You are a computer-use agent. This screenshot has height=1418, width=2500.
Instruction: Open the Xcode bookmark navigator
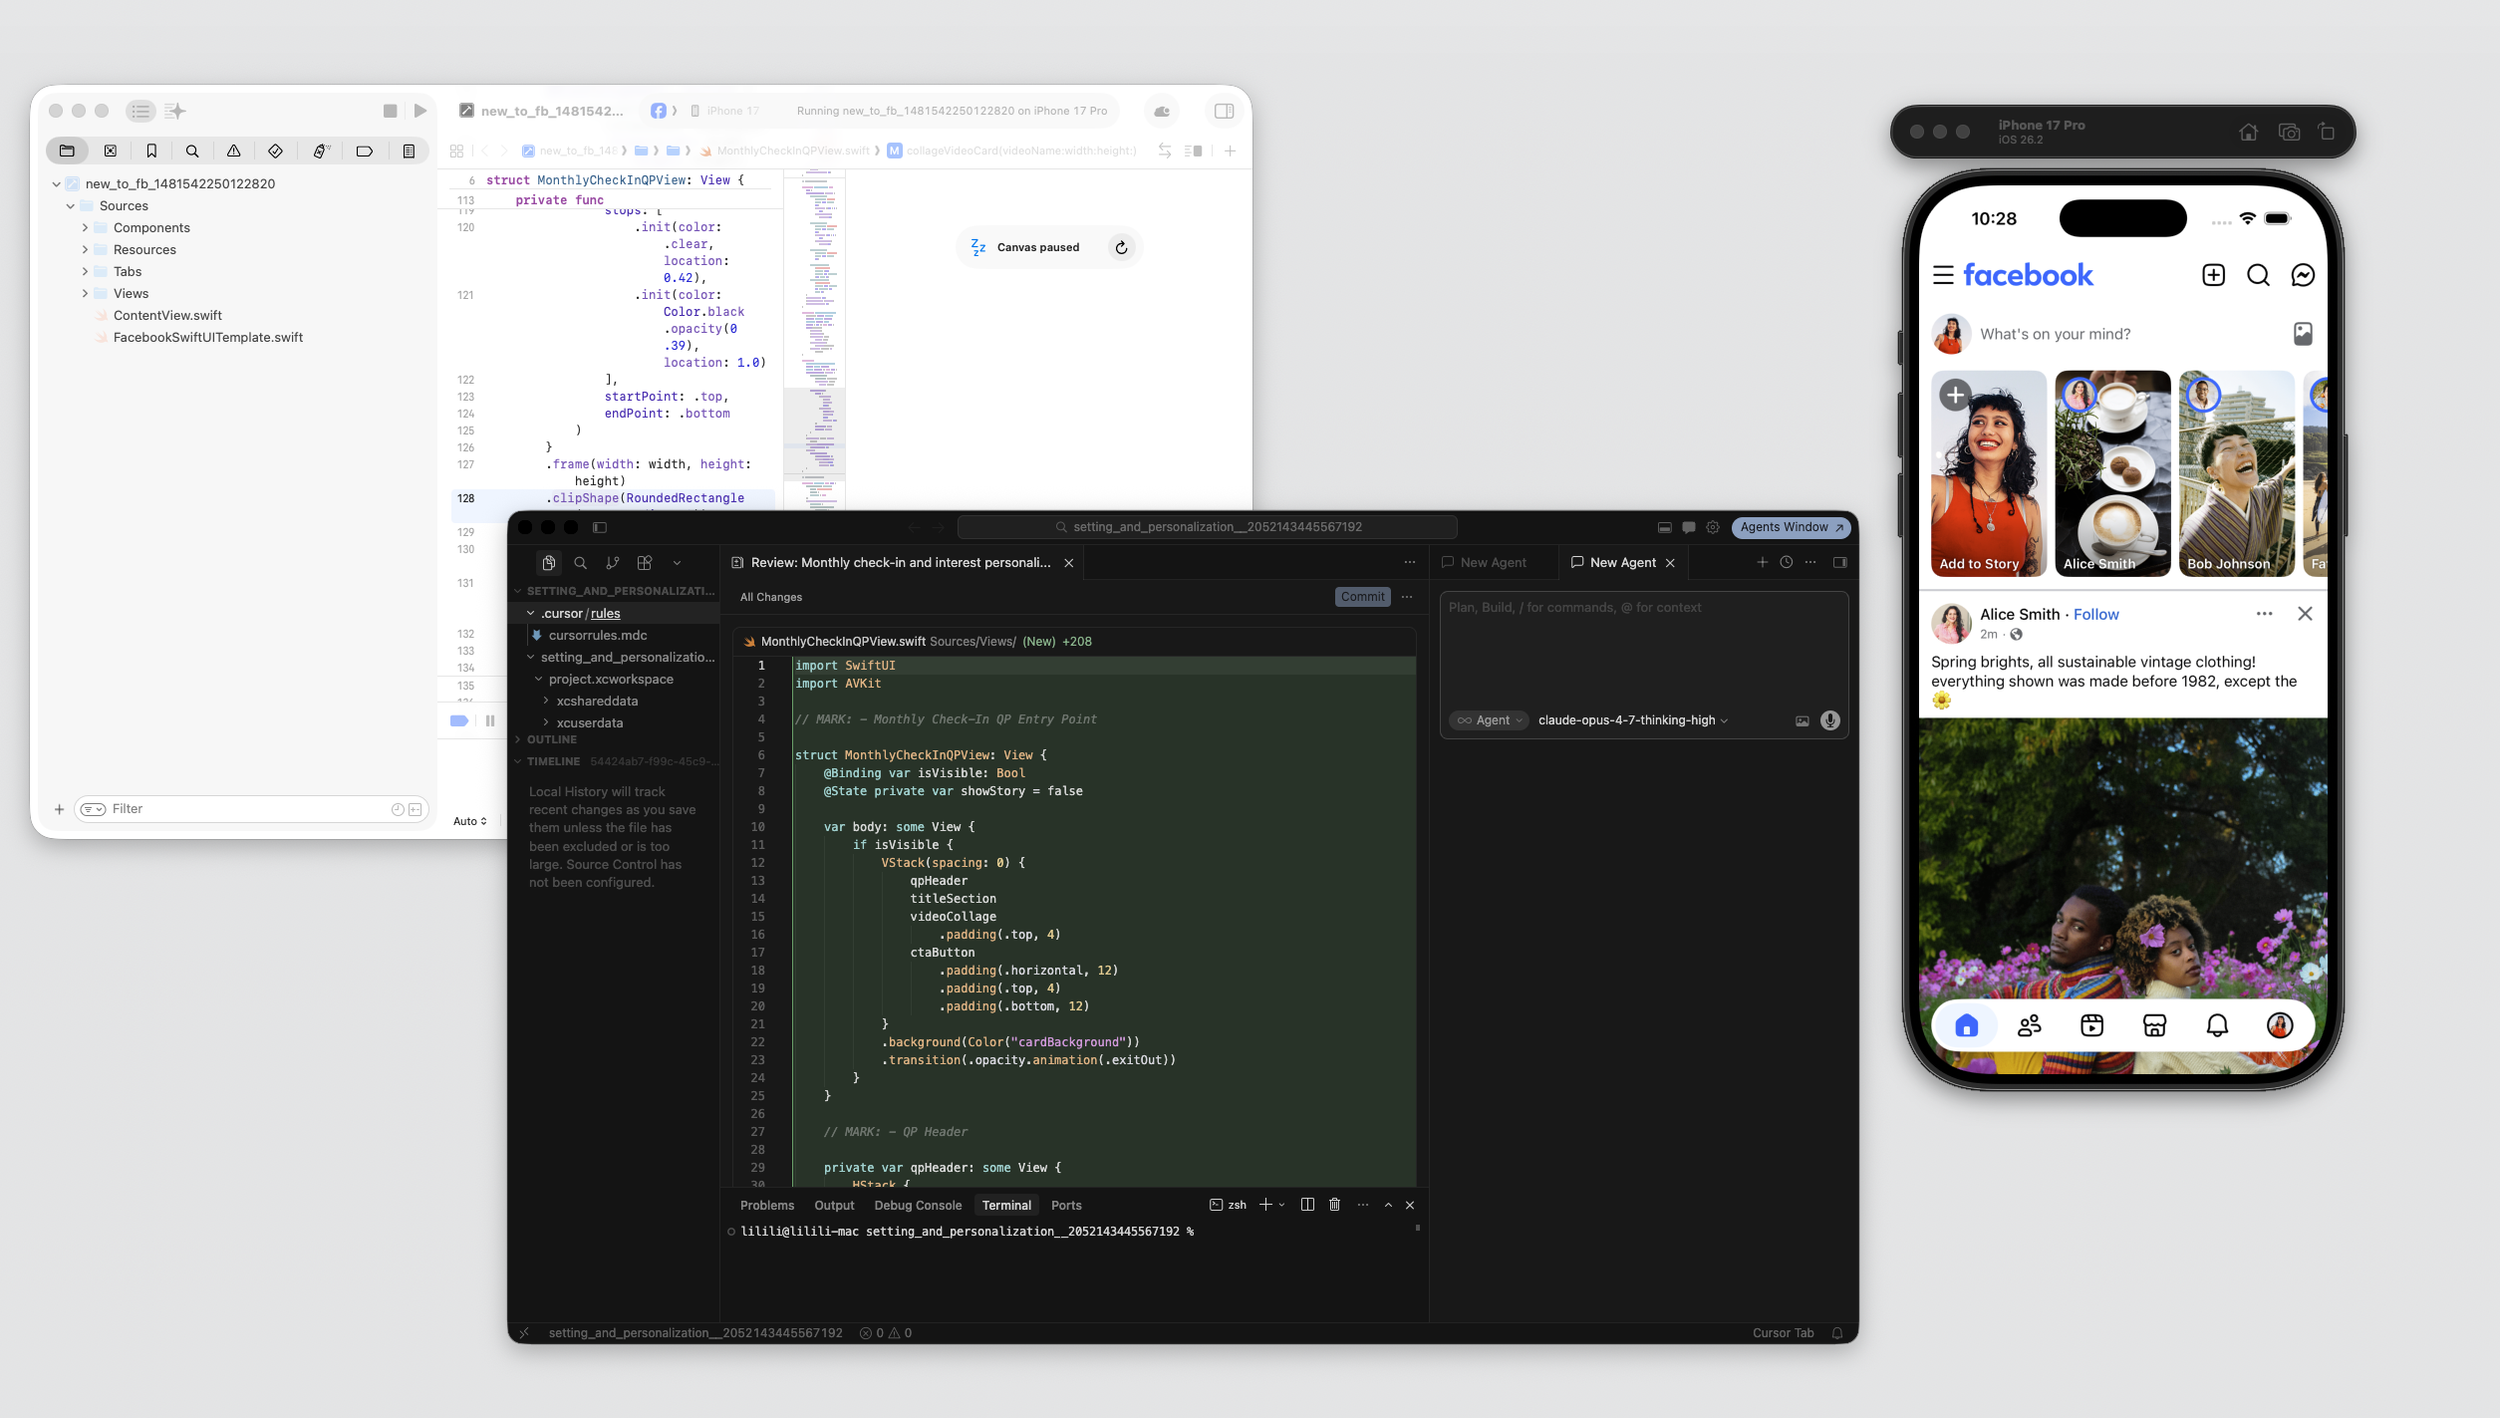151,151
